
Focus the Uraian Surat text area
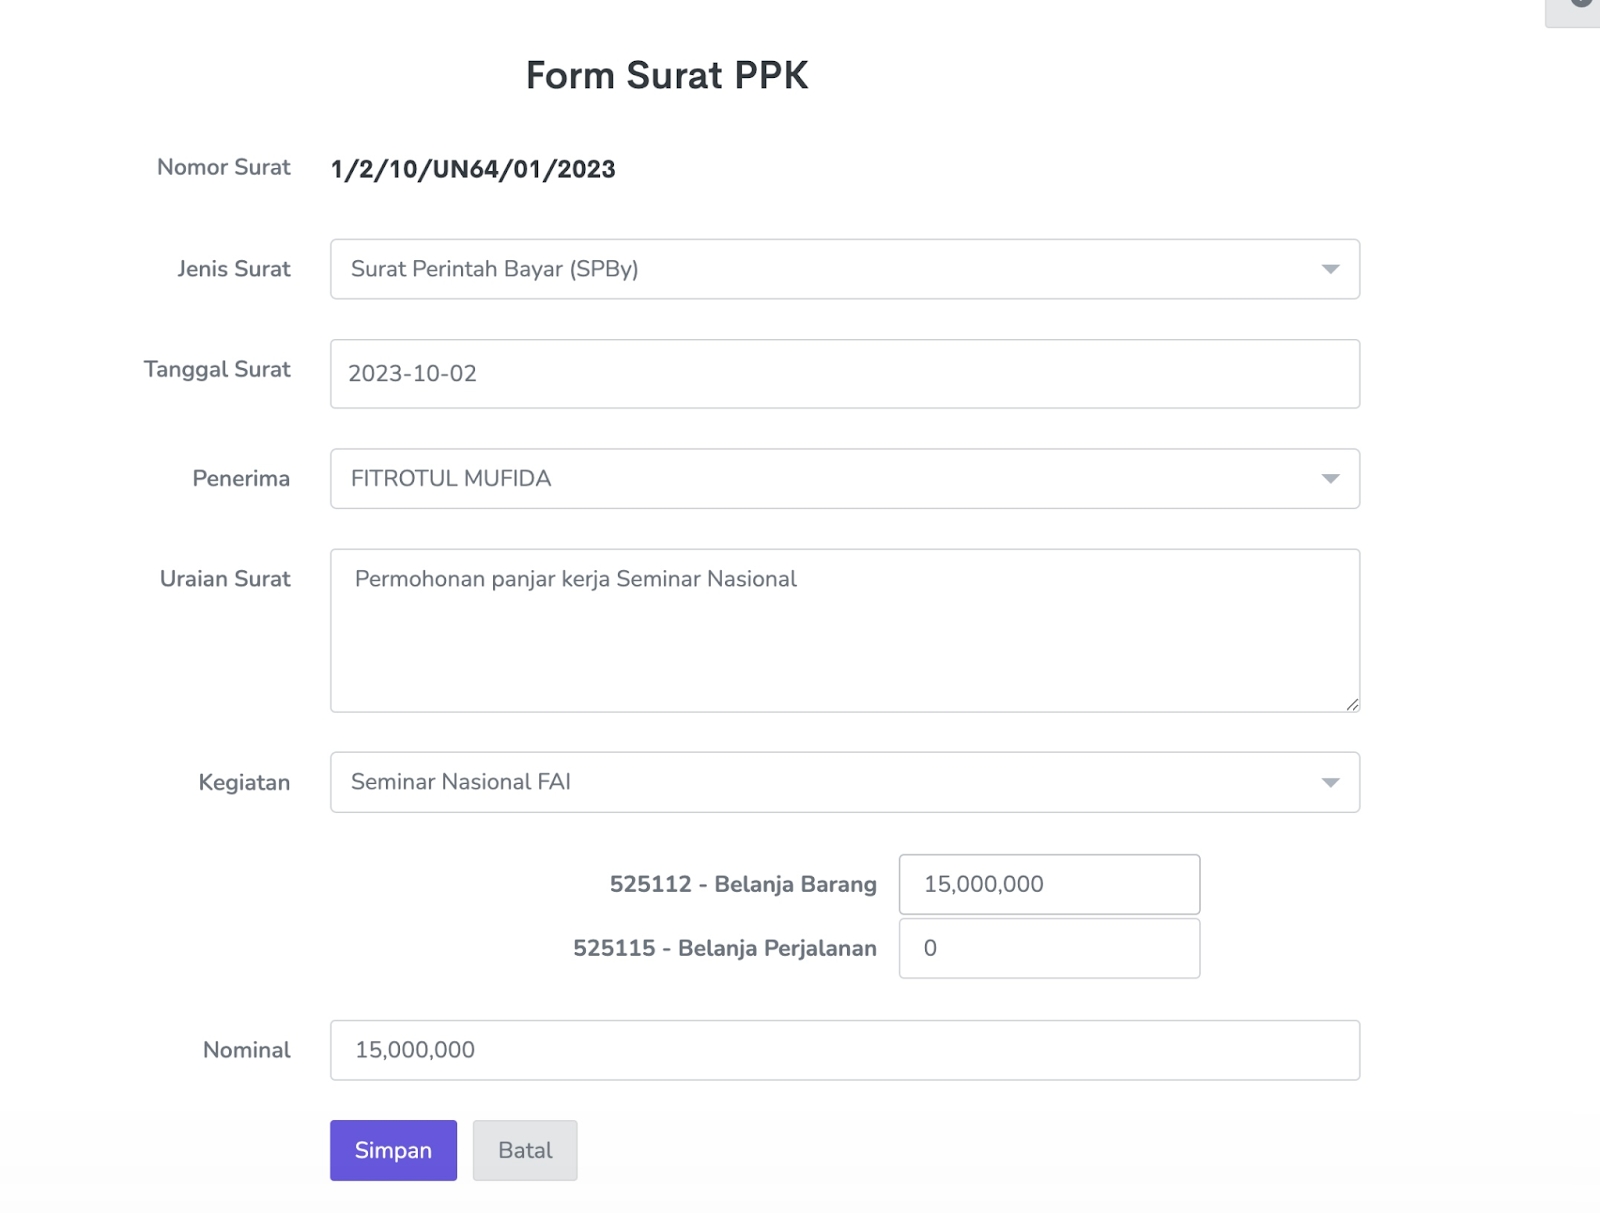844,630
